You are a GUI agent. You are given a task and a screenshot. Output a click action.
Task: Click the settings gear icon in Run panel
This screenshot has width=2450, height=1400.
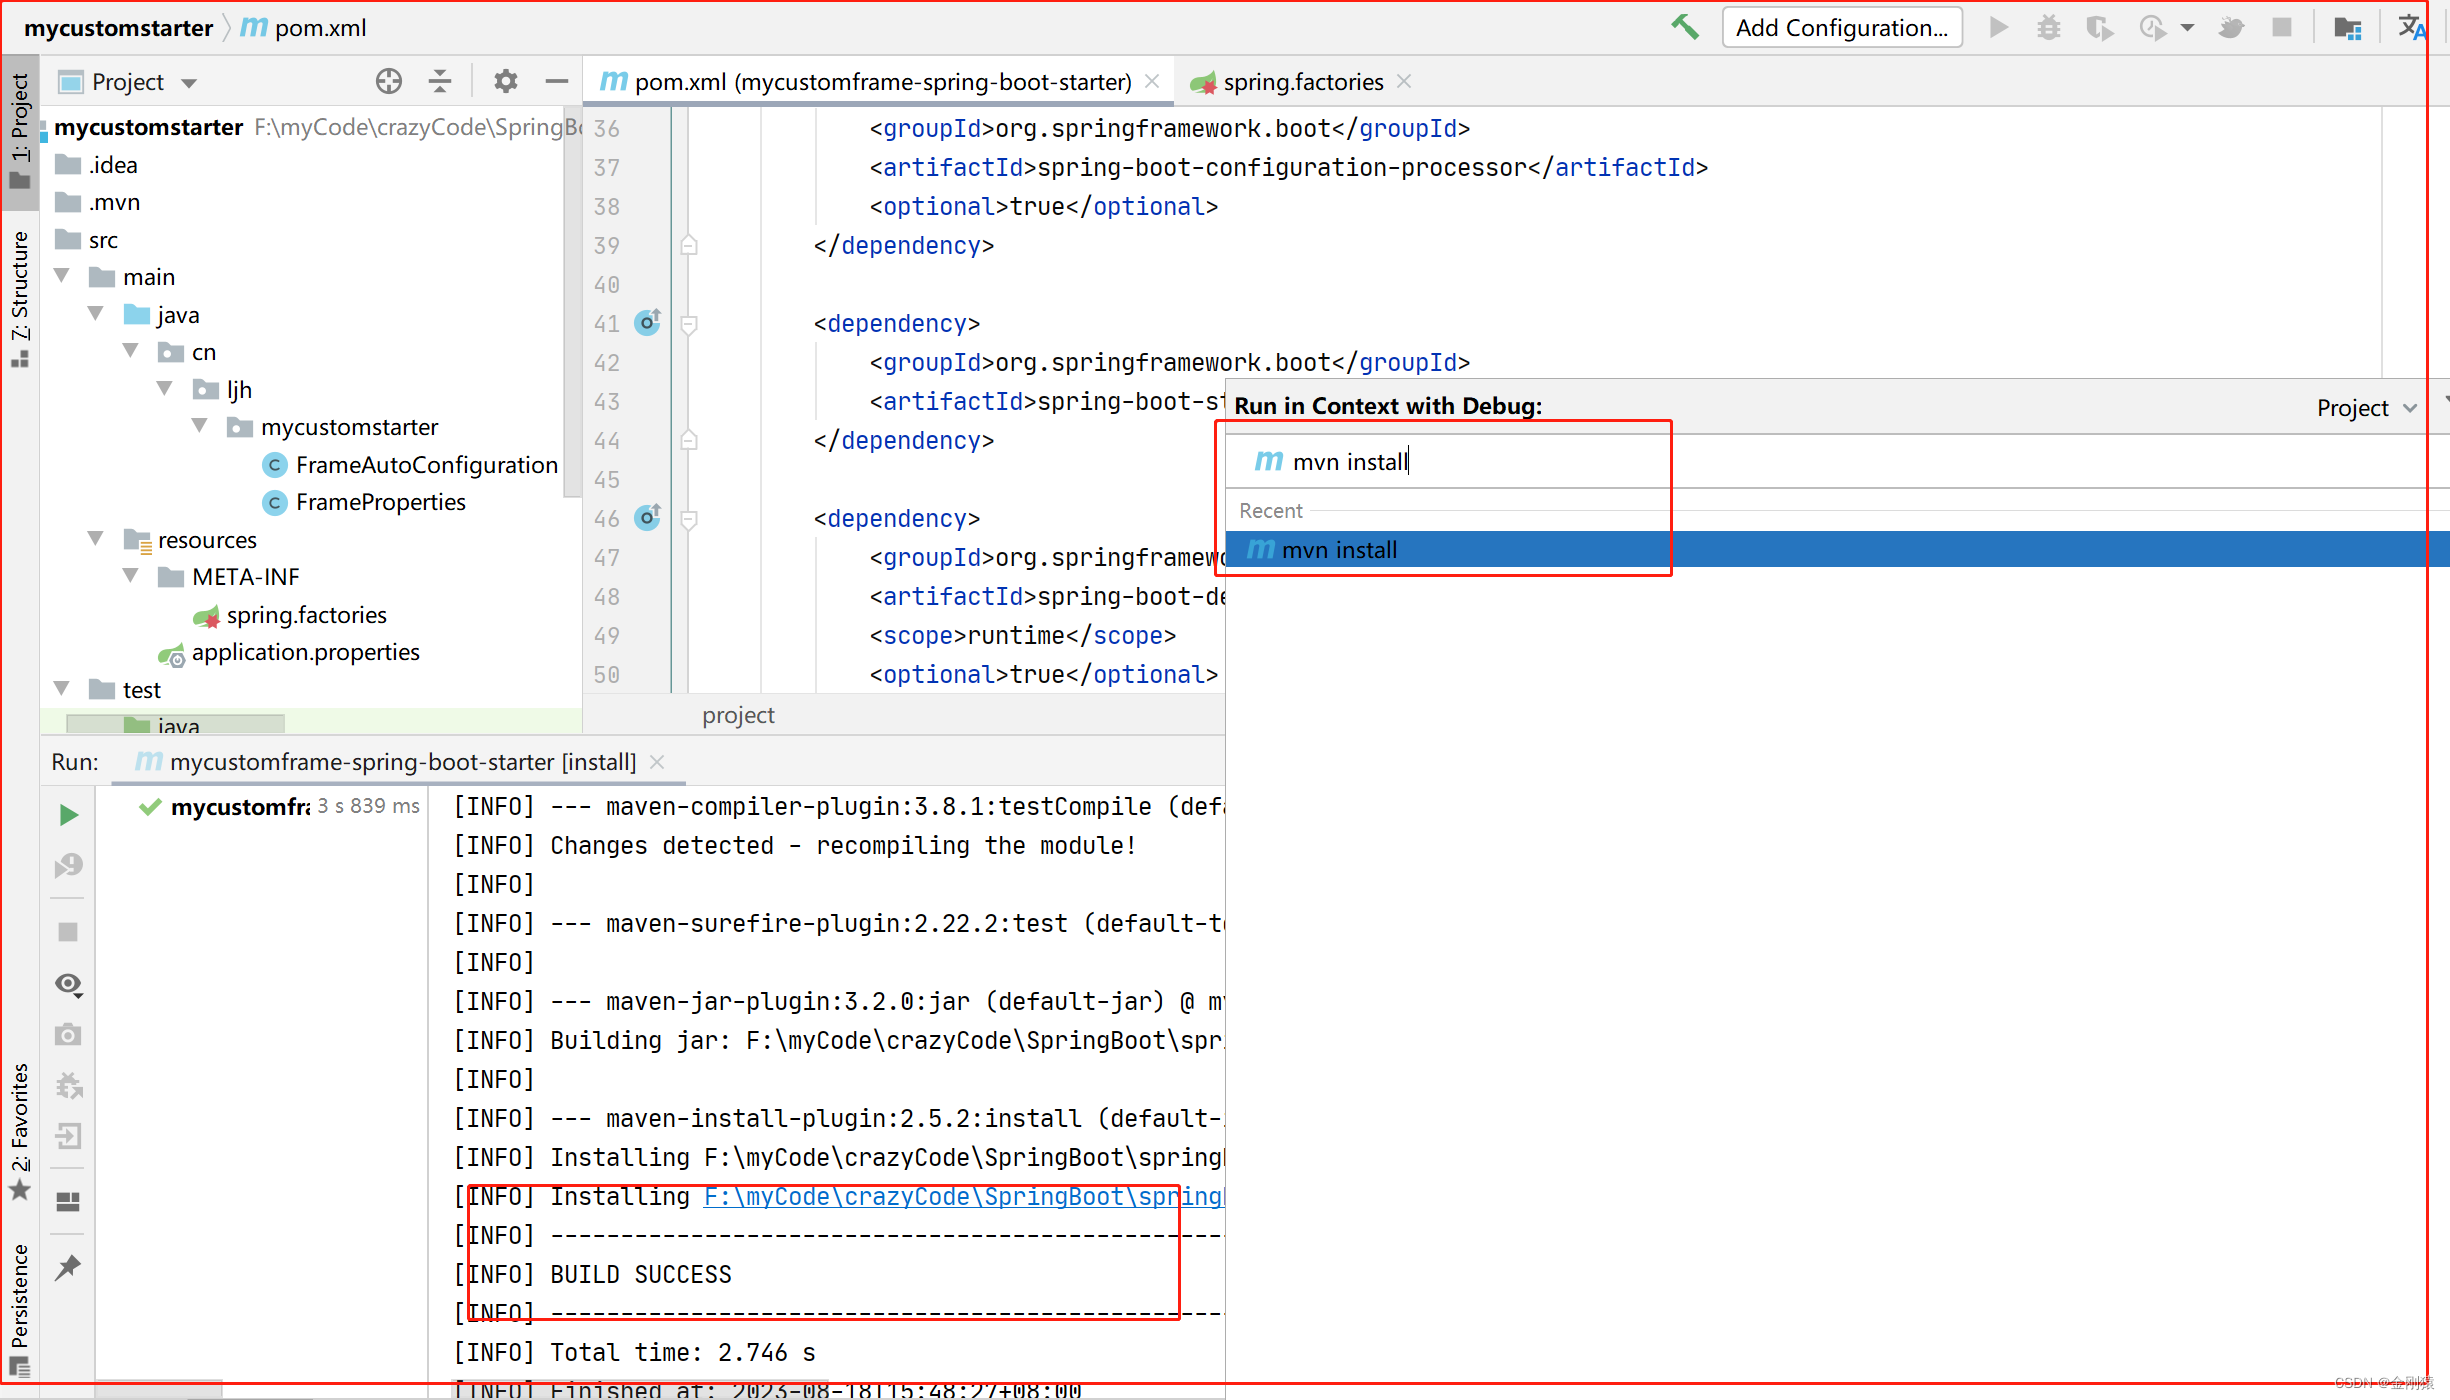pyautogui.click(x=68, y=1085)
